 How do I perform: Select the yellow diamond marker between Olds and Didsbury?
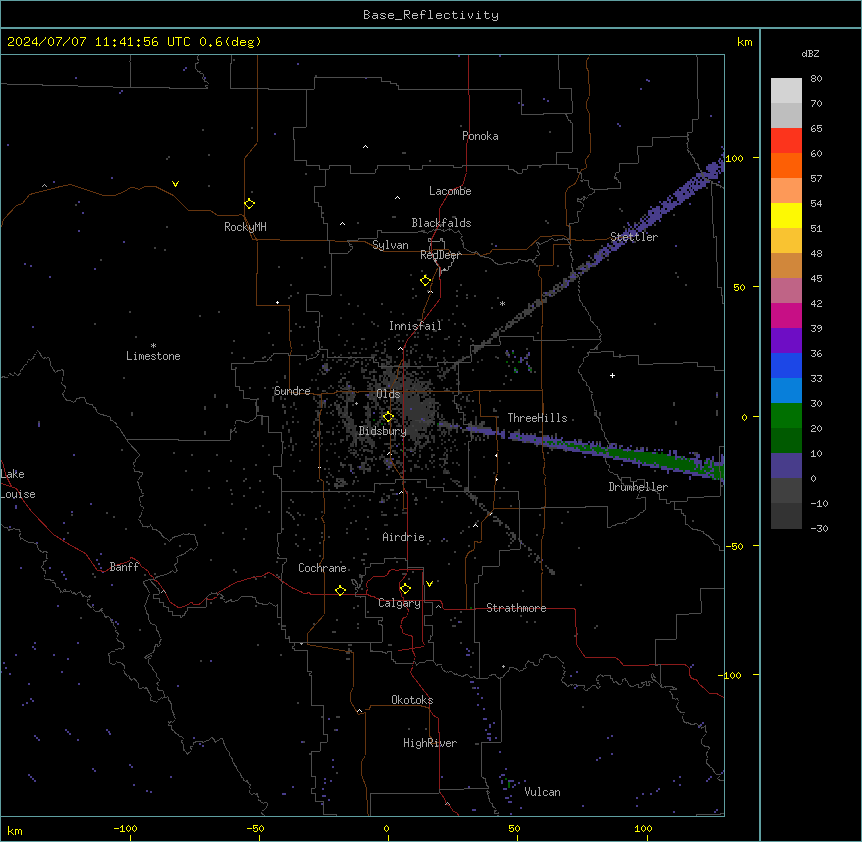pos(389,417)
